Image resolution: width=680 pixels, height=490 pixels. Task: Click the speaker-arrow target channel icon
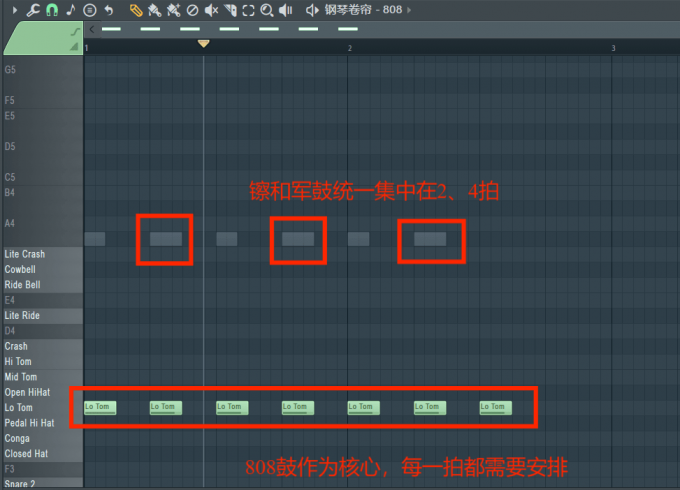pyautogui.click(x=312, y=10)
